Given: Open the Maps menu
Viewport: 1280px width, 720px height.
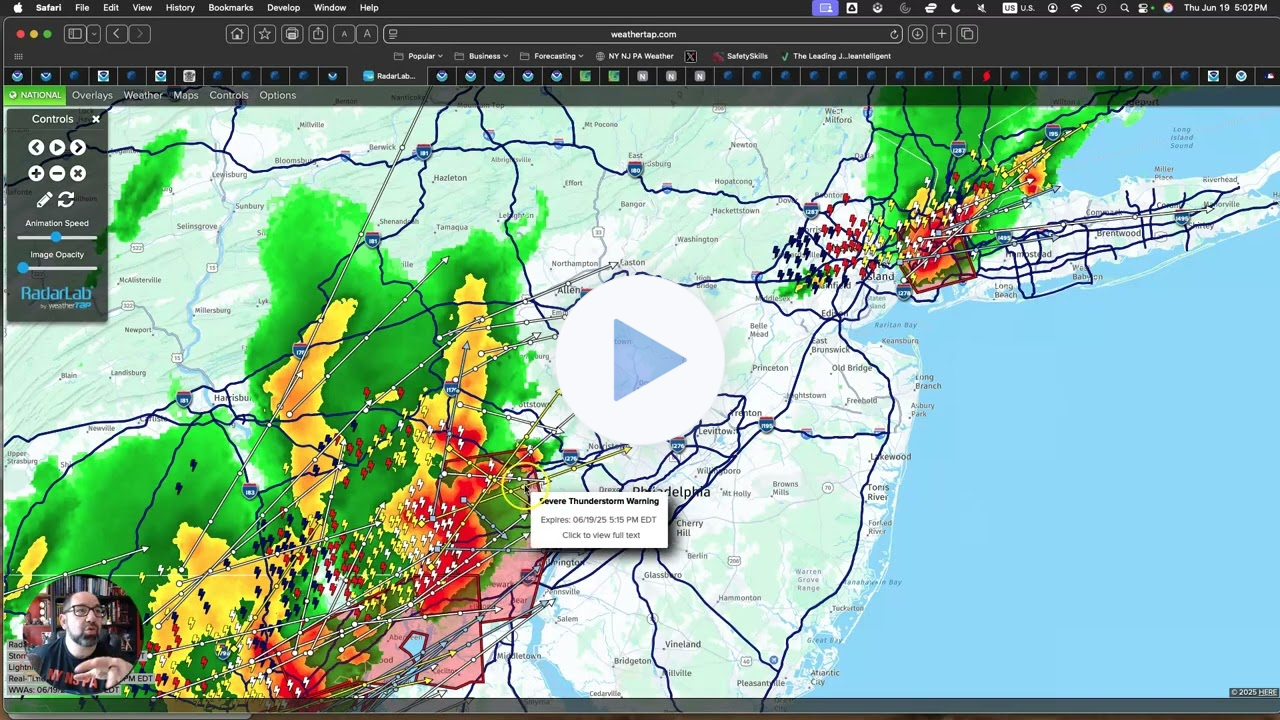Looking at the screenshot, I should coord(186,95).
